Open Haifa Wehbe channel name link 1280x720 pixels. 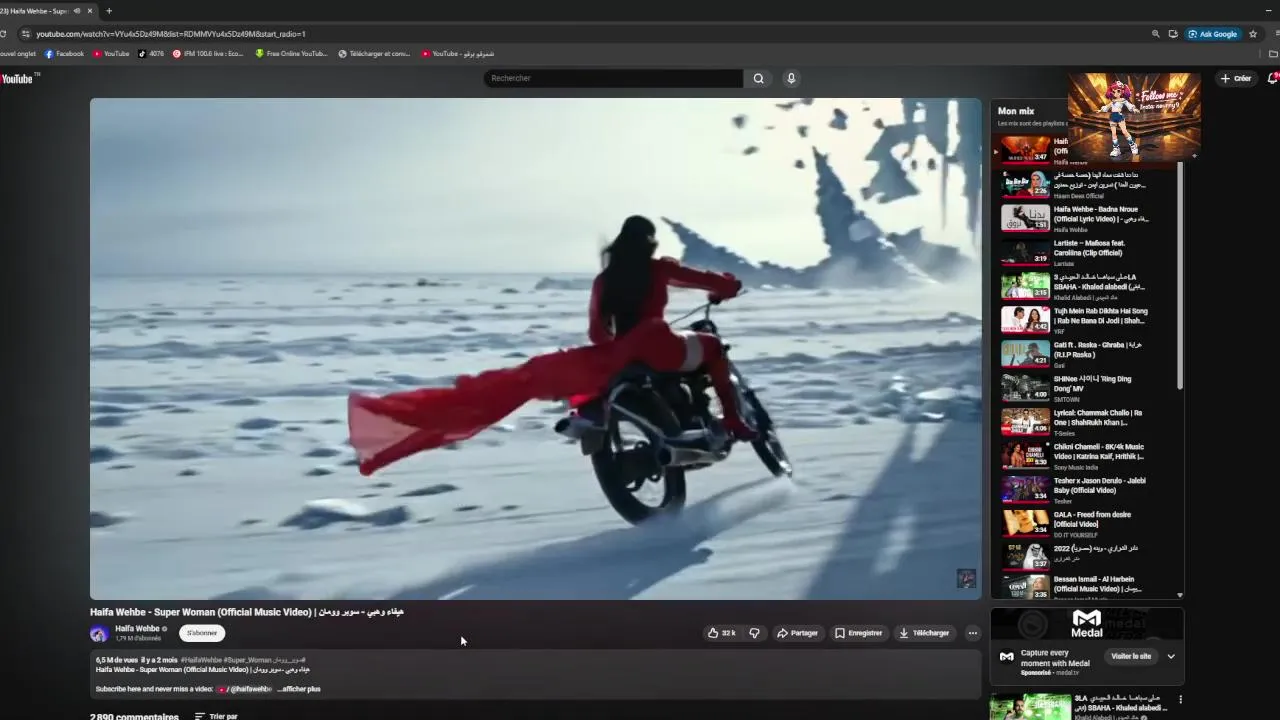coord(137,629)
